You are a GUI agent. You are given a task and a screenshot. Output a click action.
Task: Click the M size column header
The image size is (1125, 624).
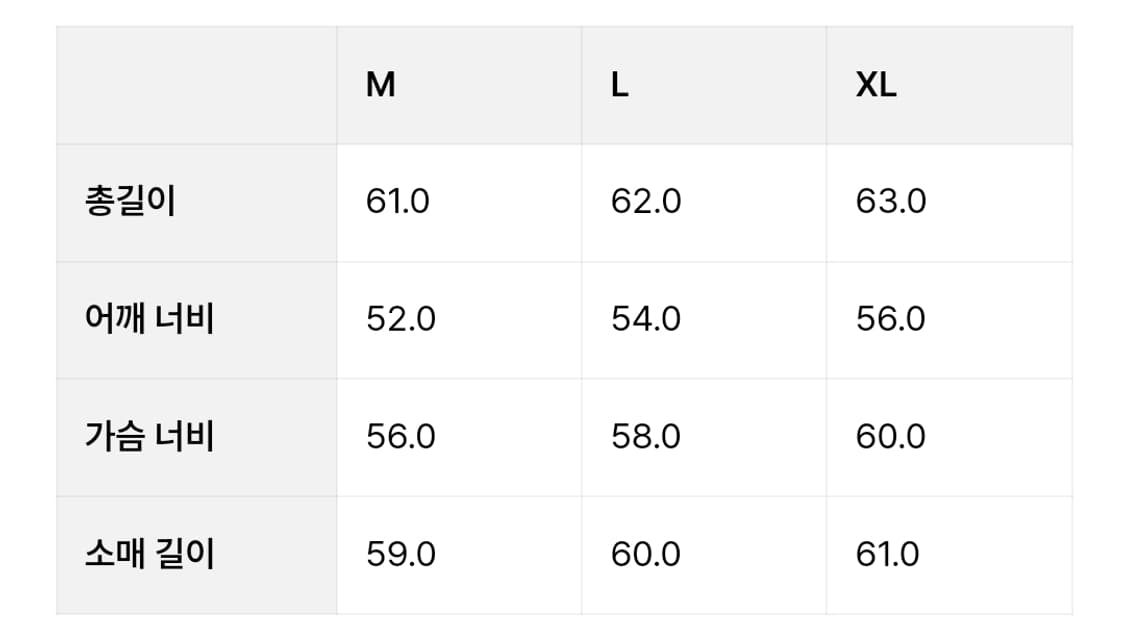coord(459,85)
